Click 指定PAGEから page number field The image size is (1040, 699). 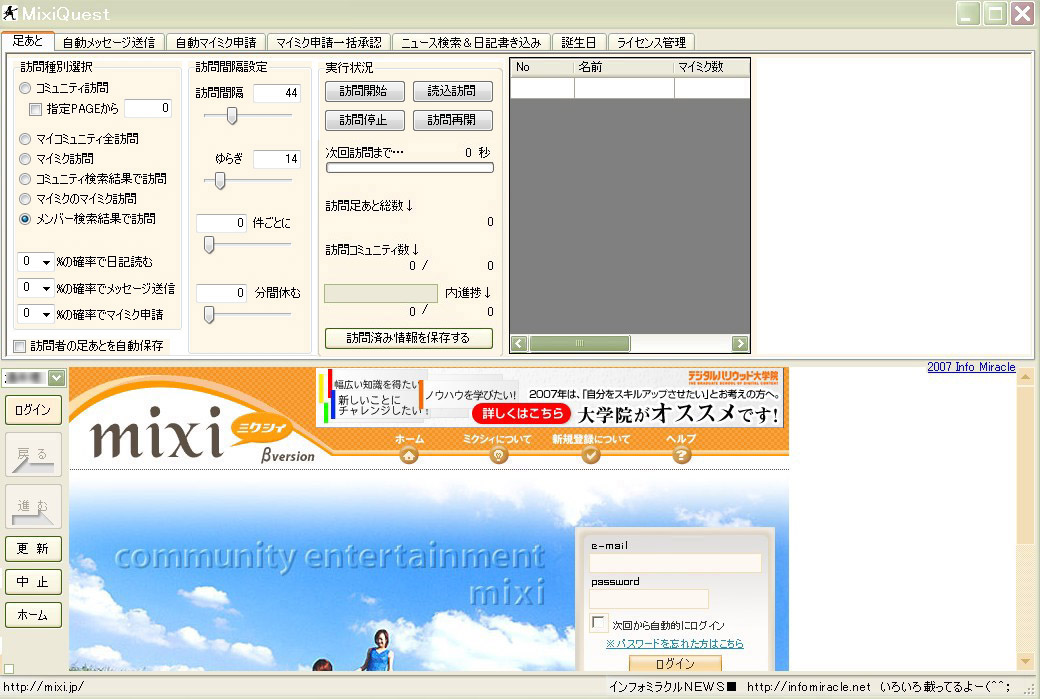point(149,108)
